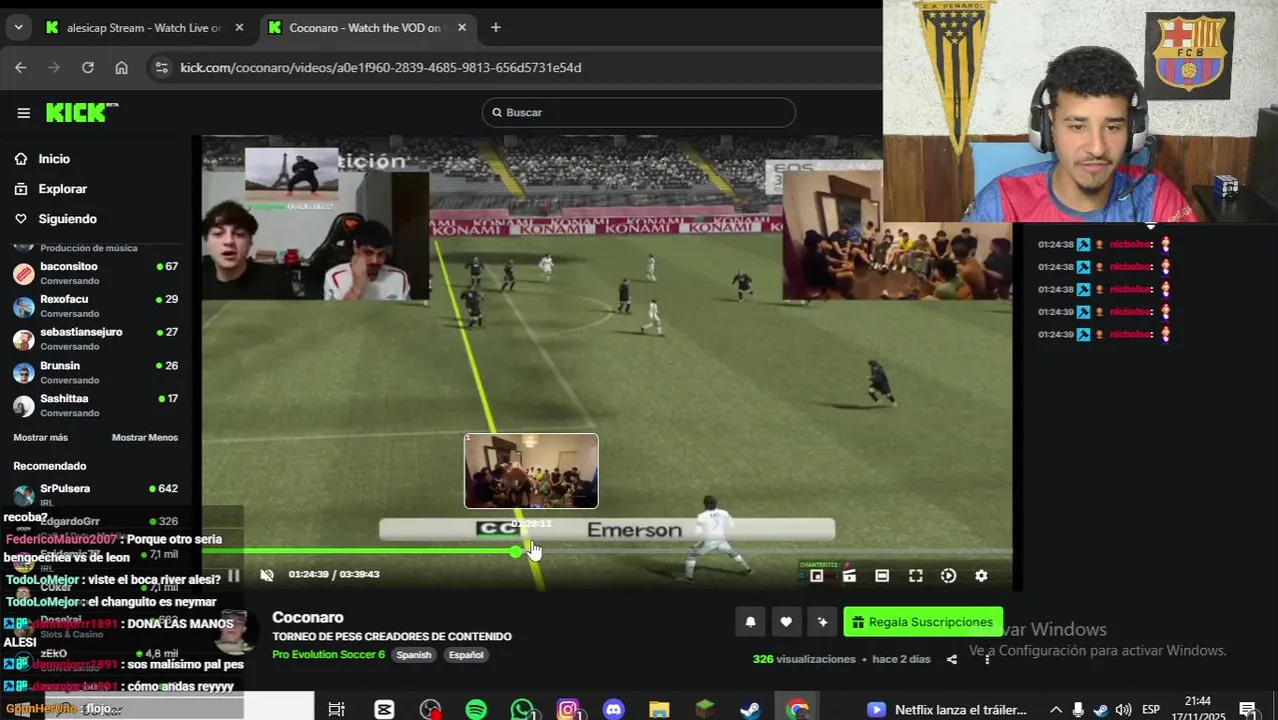The width and height of the screenshot is (1278, 720).
Task: Open Task View on taskbar
Action: (x=337, y=710)
